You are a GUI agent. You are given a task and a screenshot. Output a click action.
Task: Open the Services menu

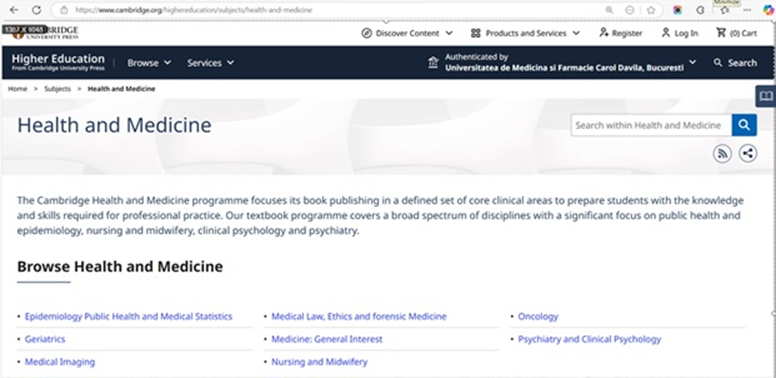[x=210, y=63]
